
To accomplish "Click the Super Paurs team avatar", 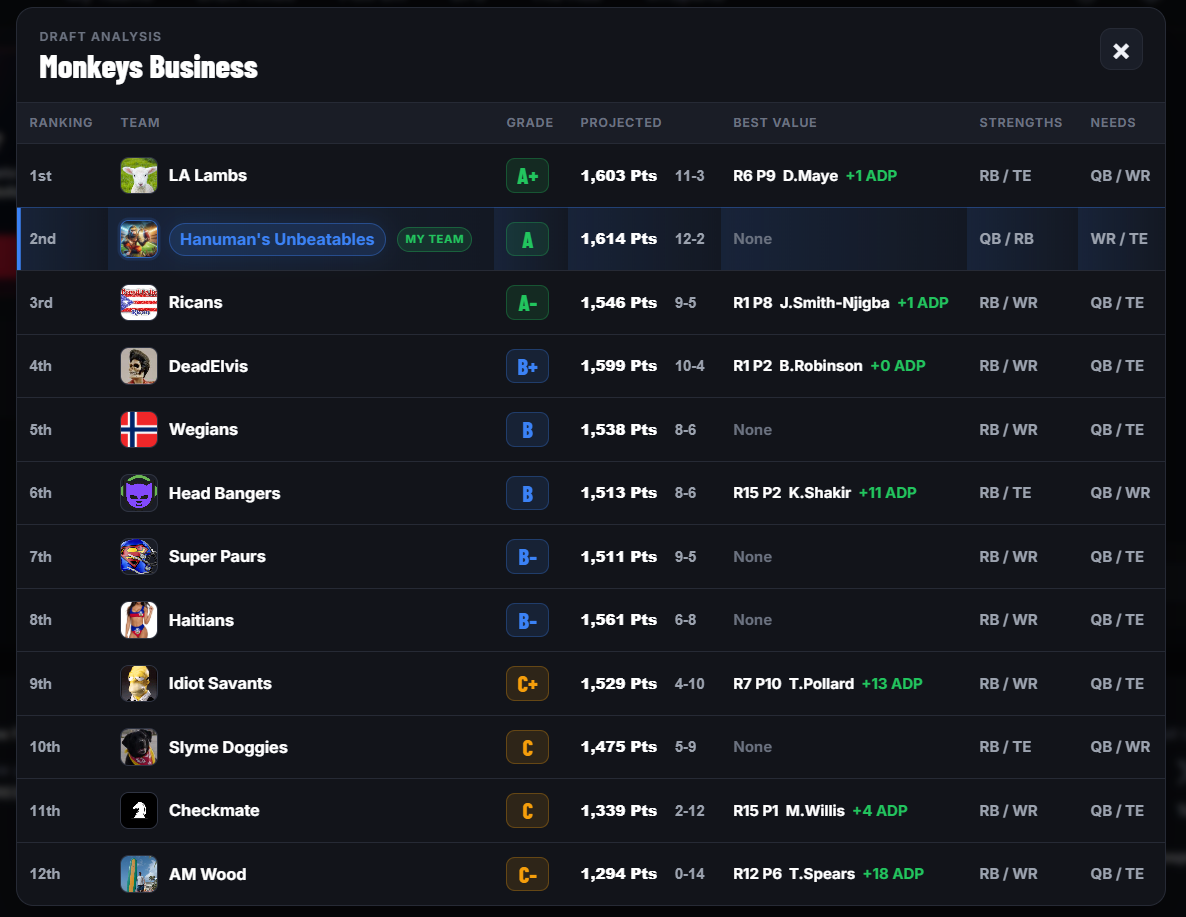I will (139, 557).
